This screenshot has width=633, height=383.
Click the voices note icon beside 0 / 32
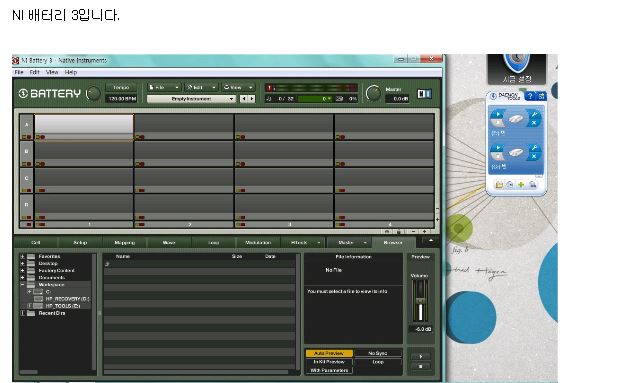269,98
